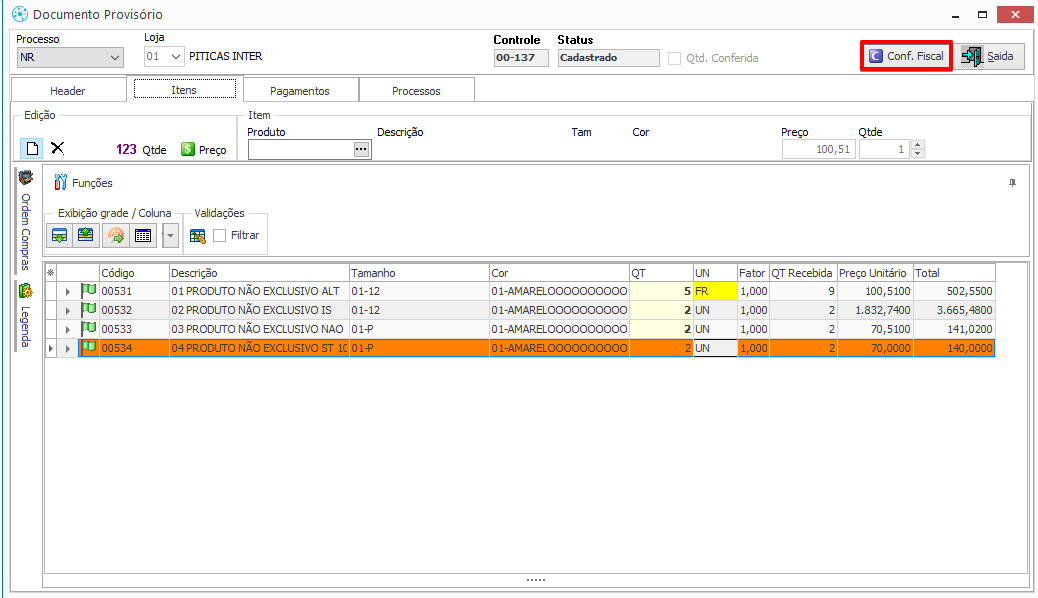Toggle the Qtd. Conferida checkbox
1038x598 pixels.
click(675, 58)
